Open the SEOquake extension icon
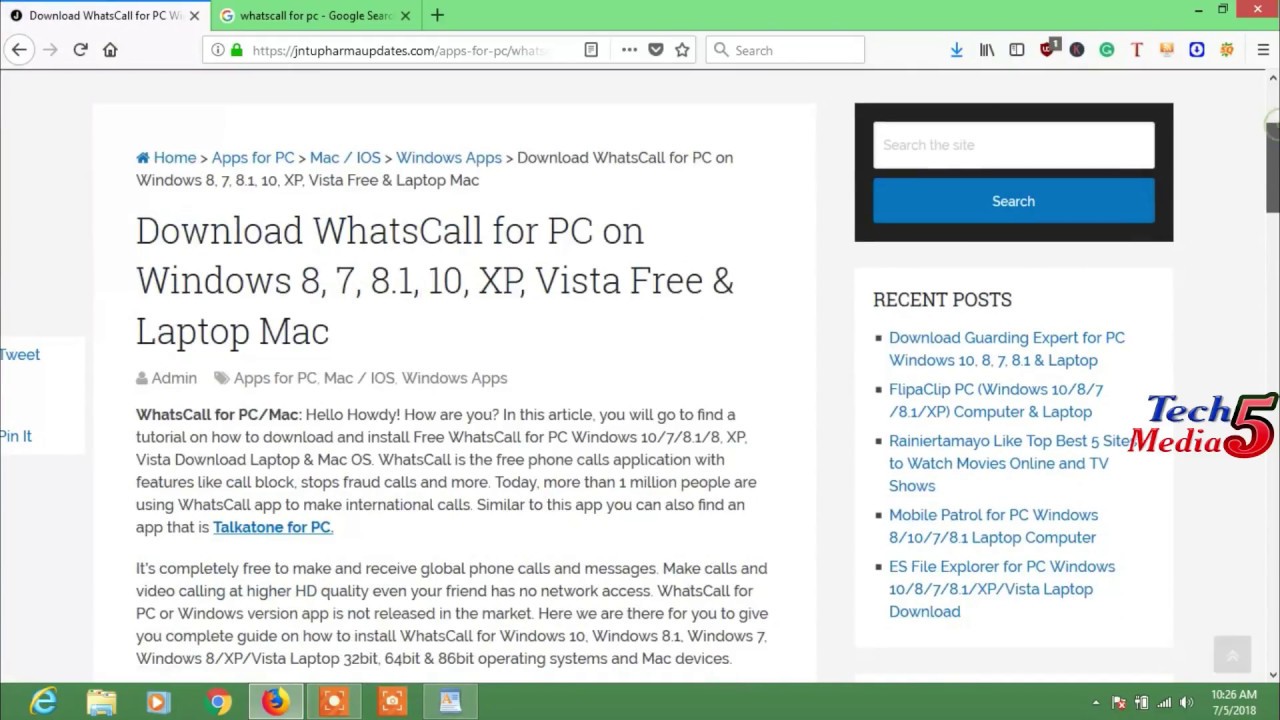 tap(1227, 50)
